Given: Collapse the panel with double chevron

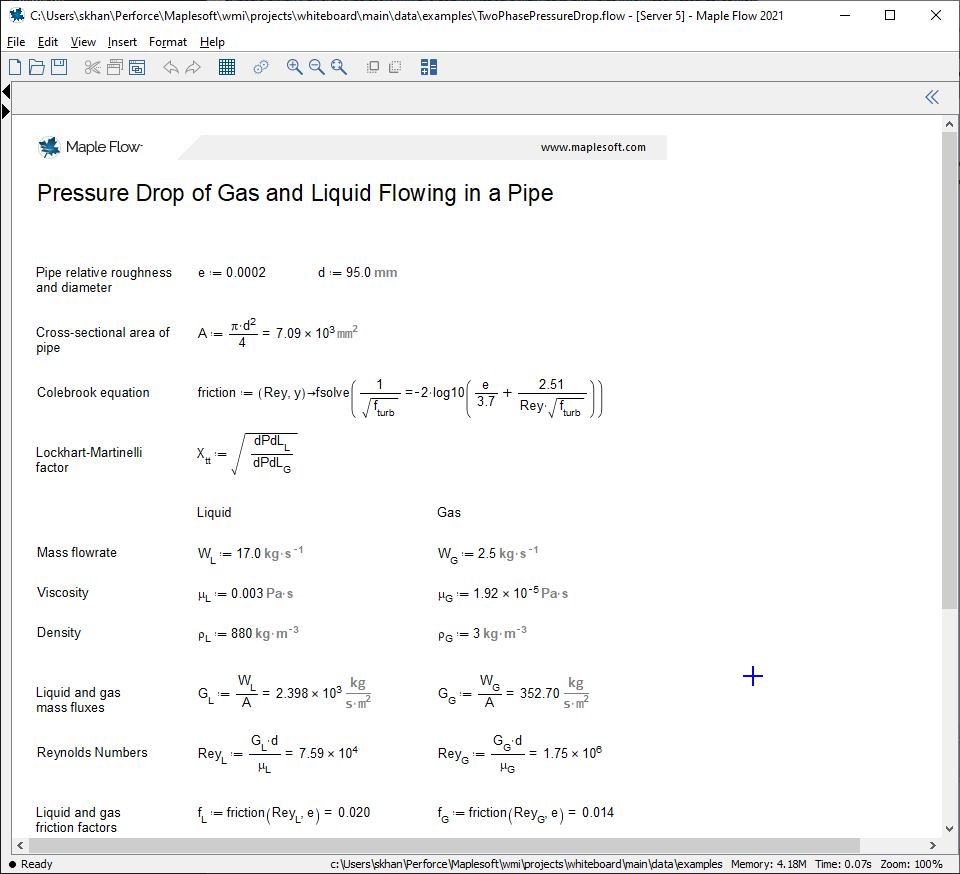Looking at the screenshot, I should [x=932, y=97].
